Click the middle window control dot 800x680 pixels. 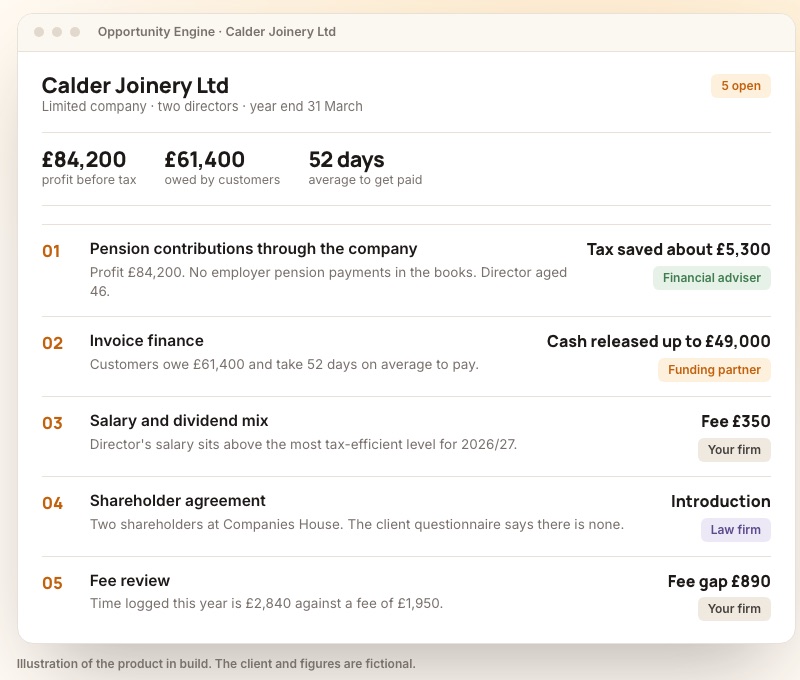[57, 32]
